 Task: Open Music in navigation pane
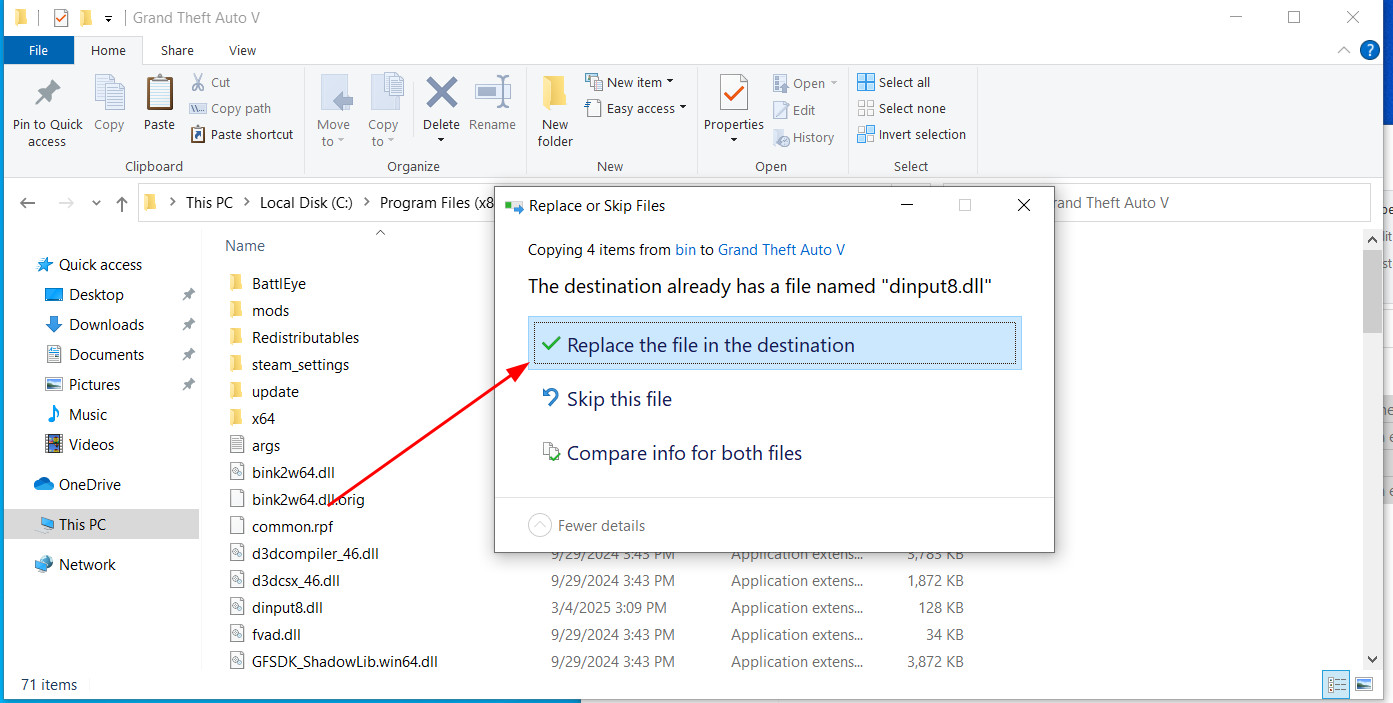pyautogui.click(x=88, y=414)
